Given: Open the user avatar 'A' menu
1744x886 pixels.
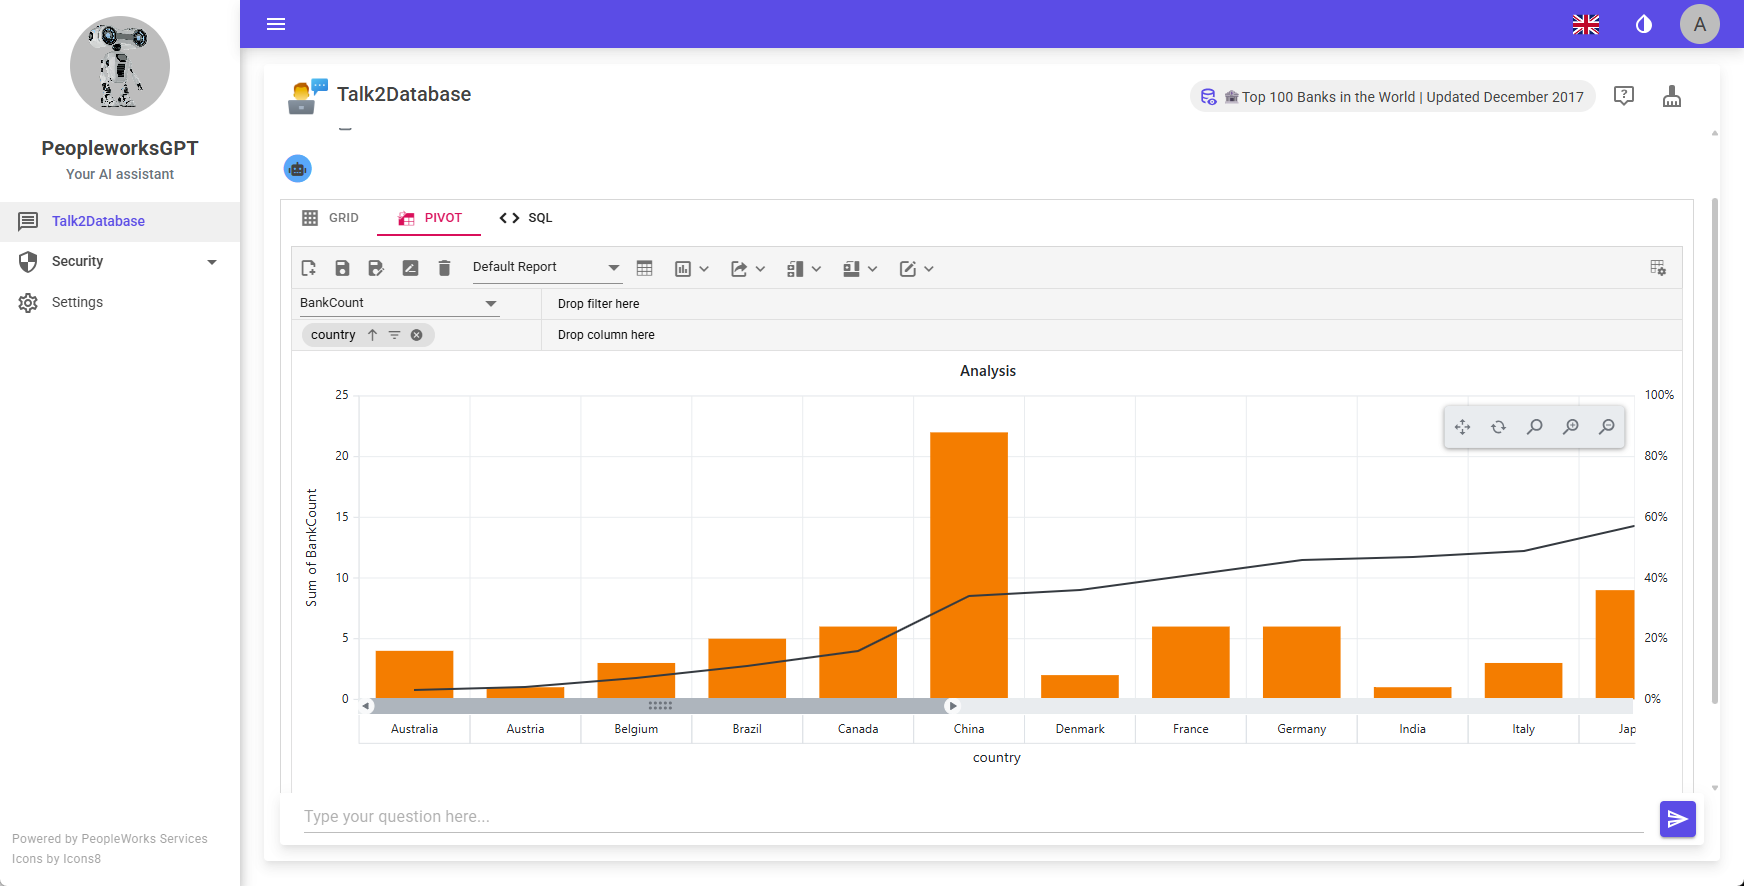Looking at the screenshot, I should pos(1700,24).
